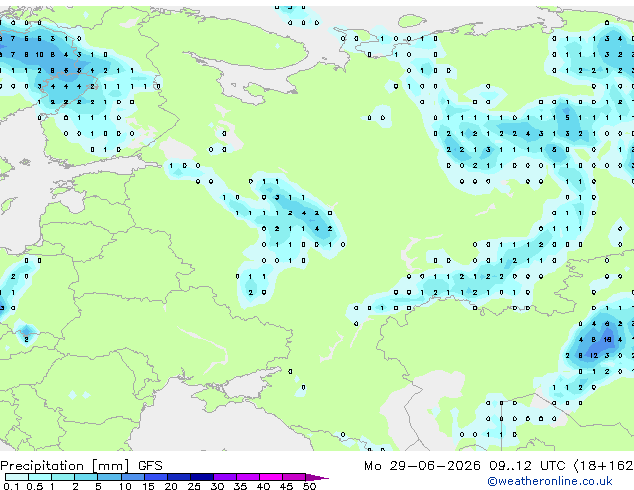The height and width of the screenshot is (490, 634).
Task: Select the 2–5 mm legend swatch
Action: coord(86,477)
